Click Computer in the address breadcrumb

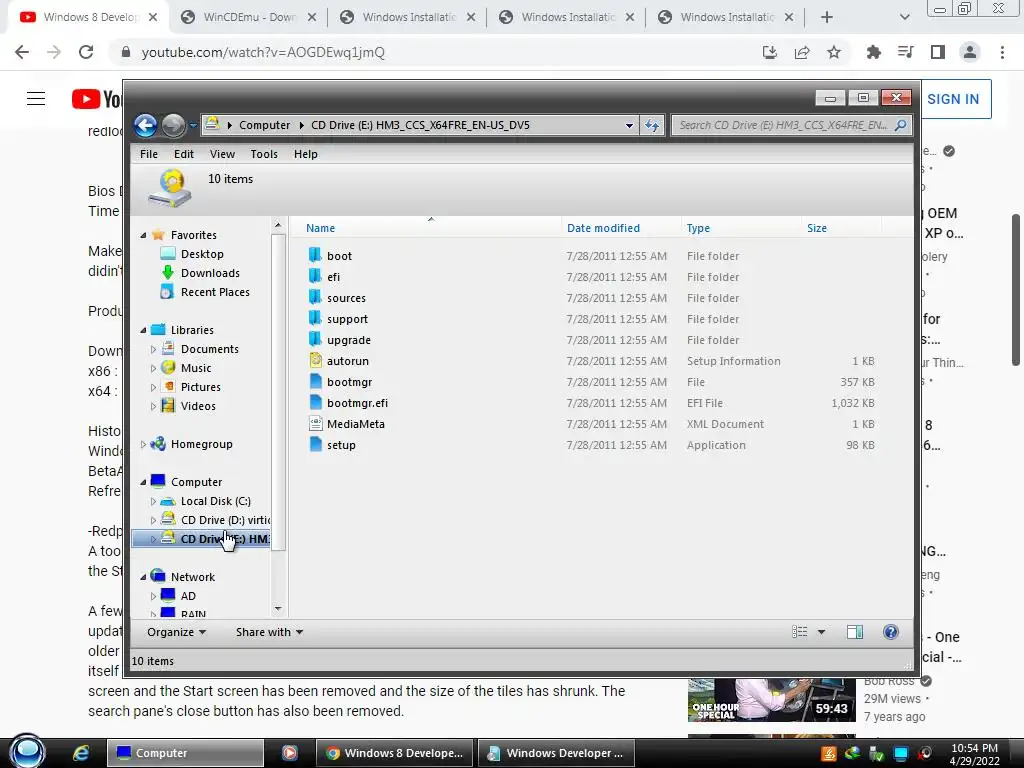point(264,125)
